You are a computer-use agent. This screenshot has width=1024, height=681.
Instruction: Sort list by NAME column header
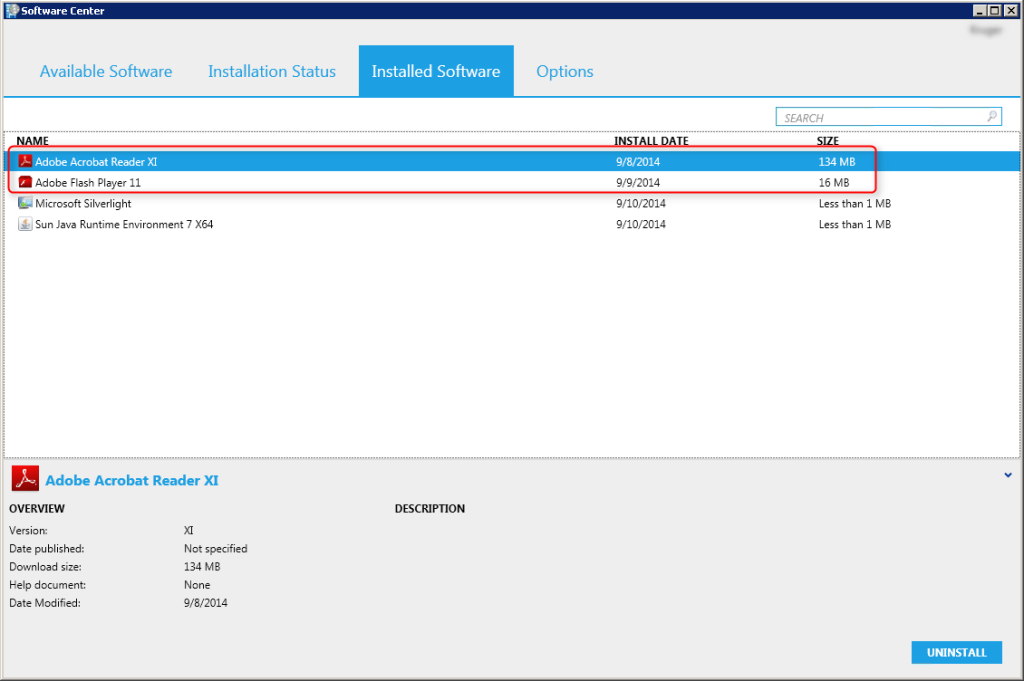click(33, 140)
